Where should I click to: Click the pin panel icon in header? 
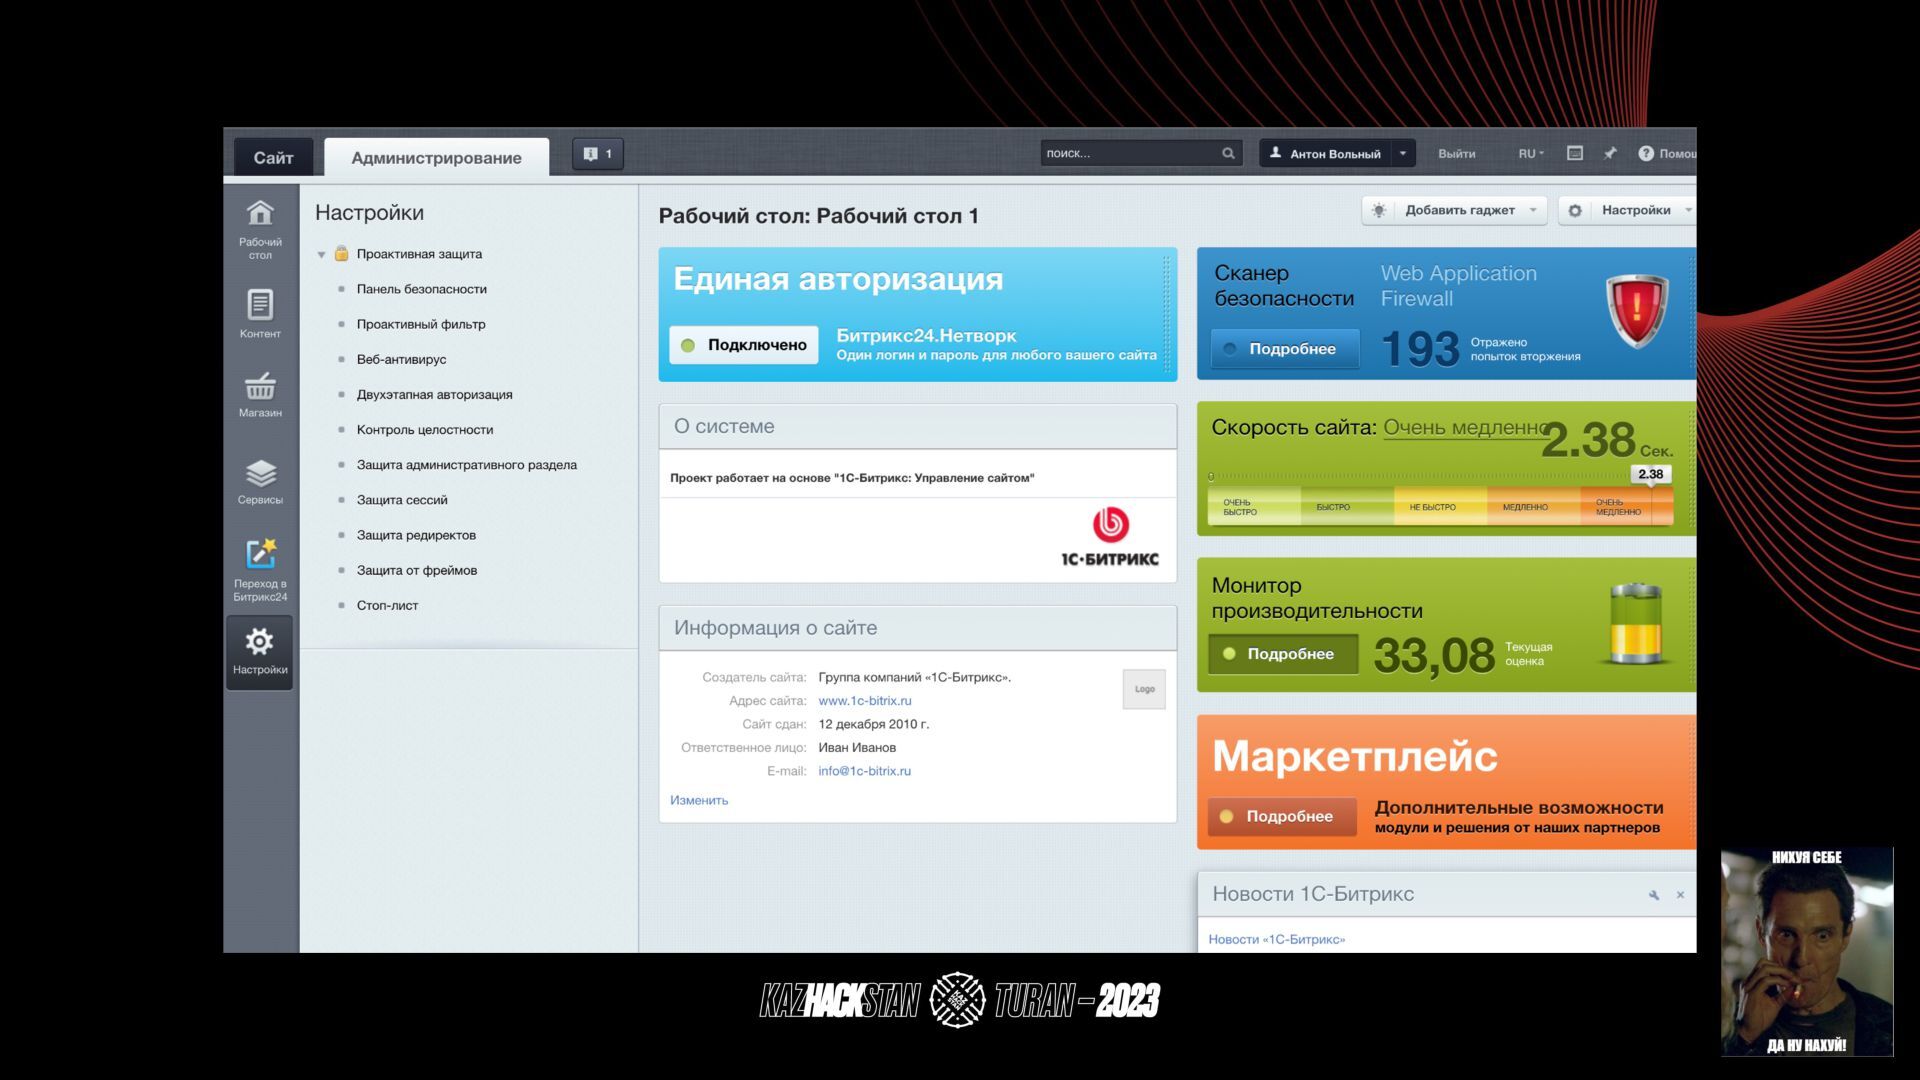[x=1610, y=154]
